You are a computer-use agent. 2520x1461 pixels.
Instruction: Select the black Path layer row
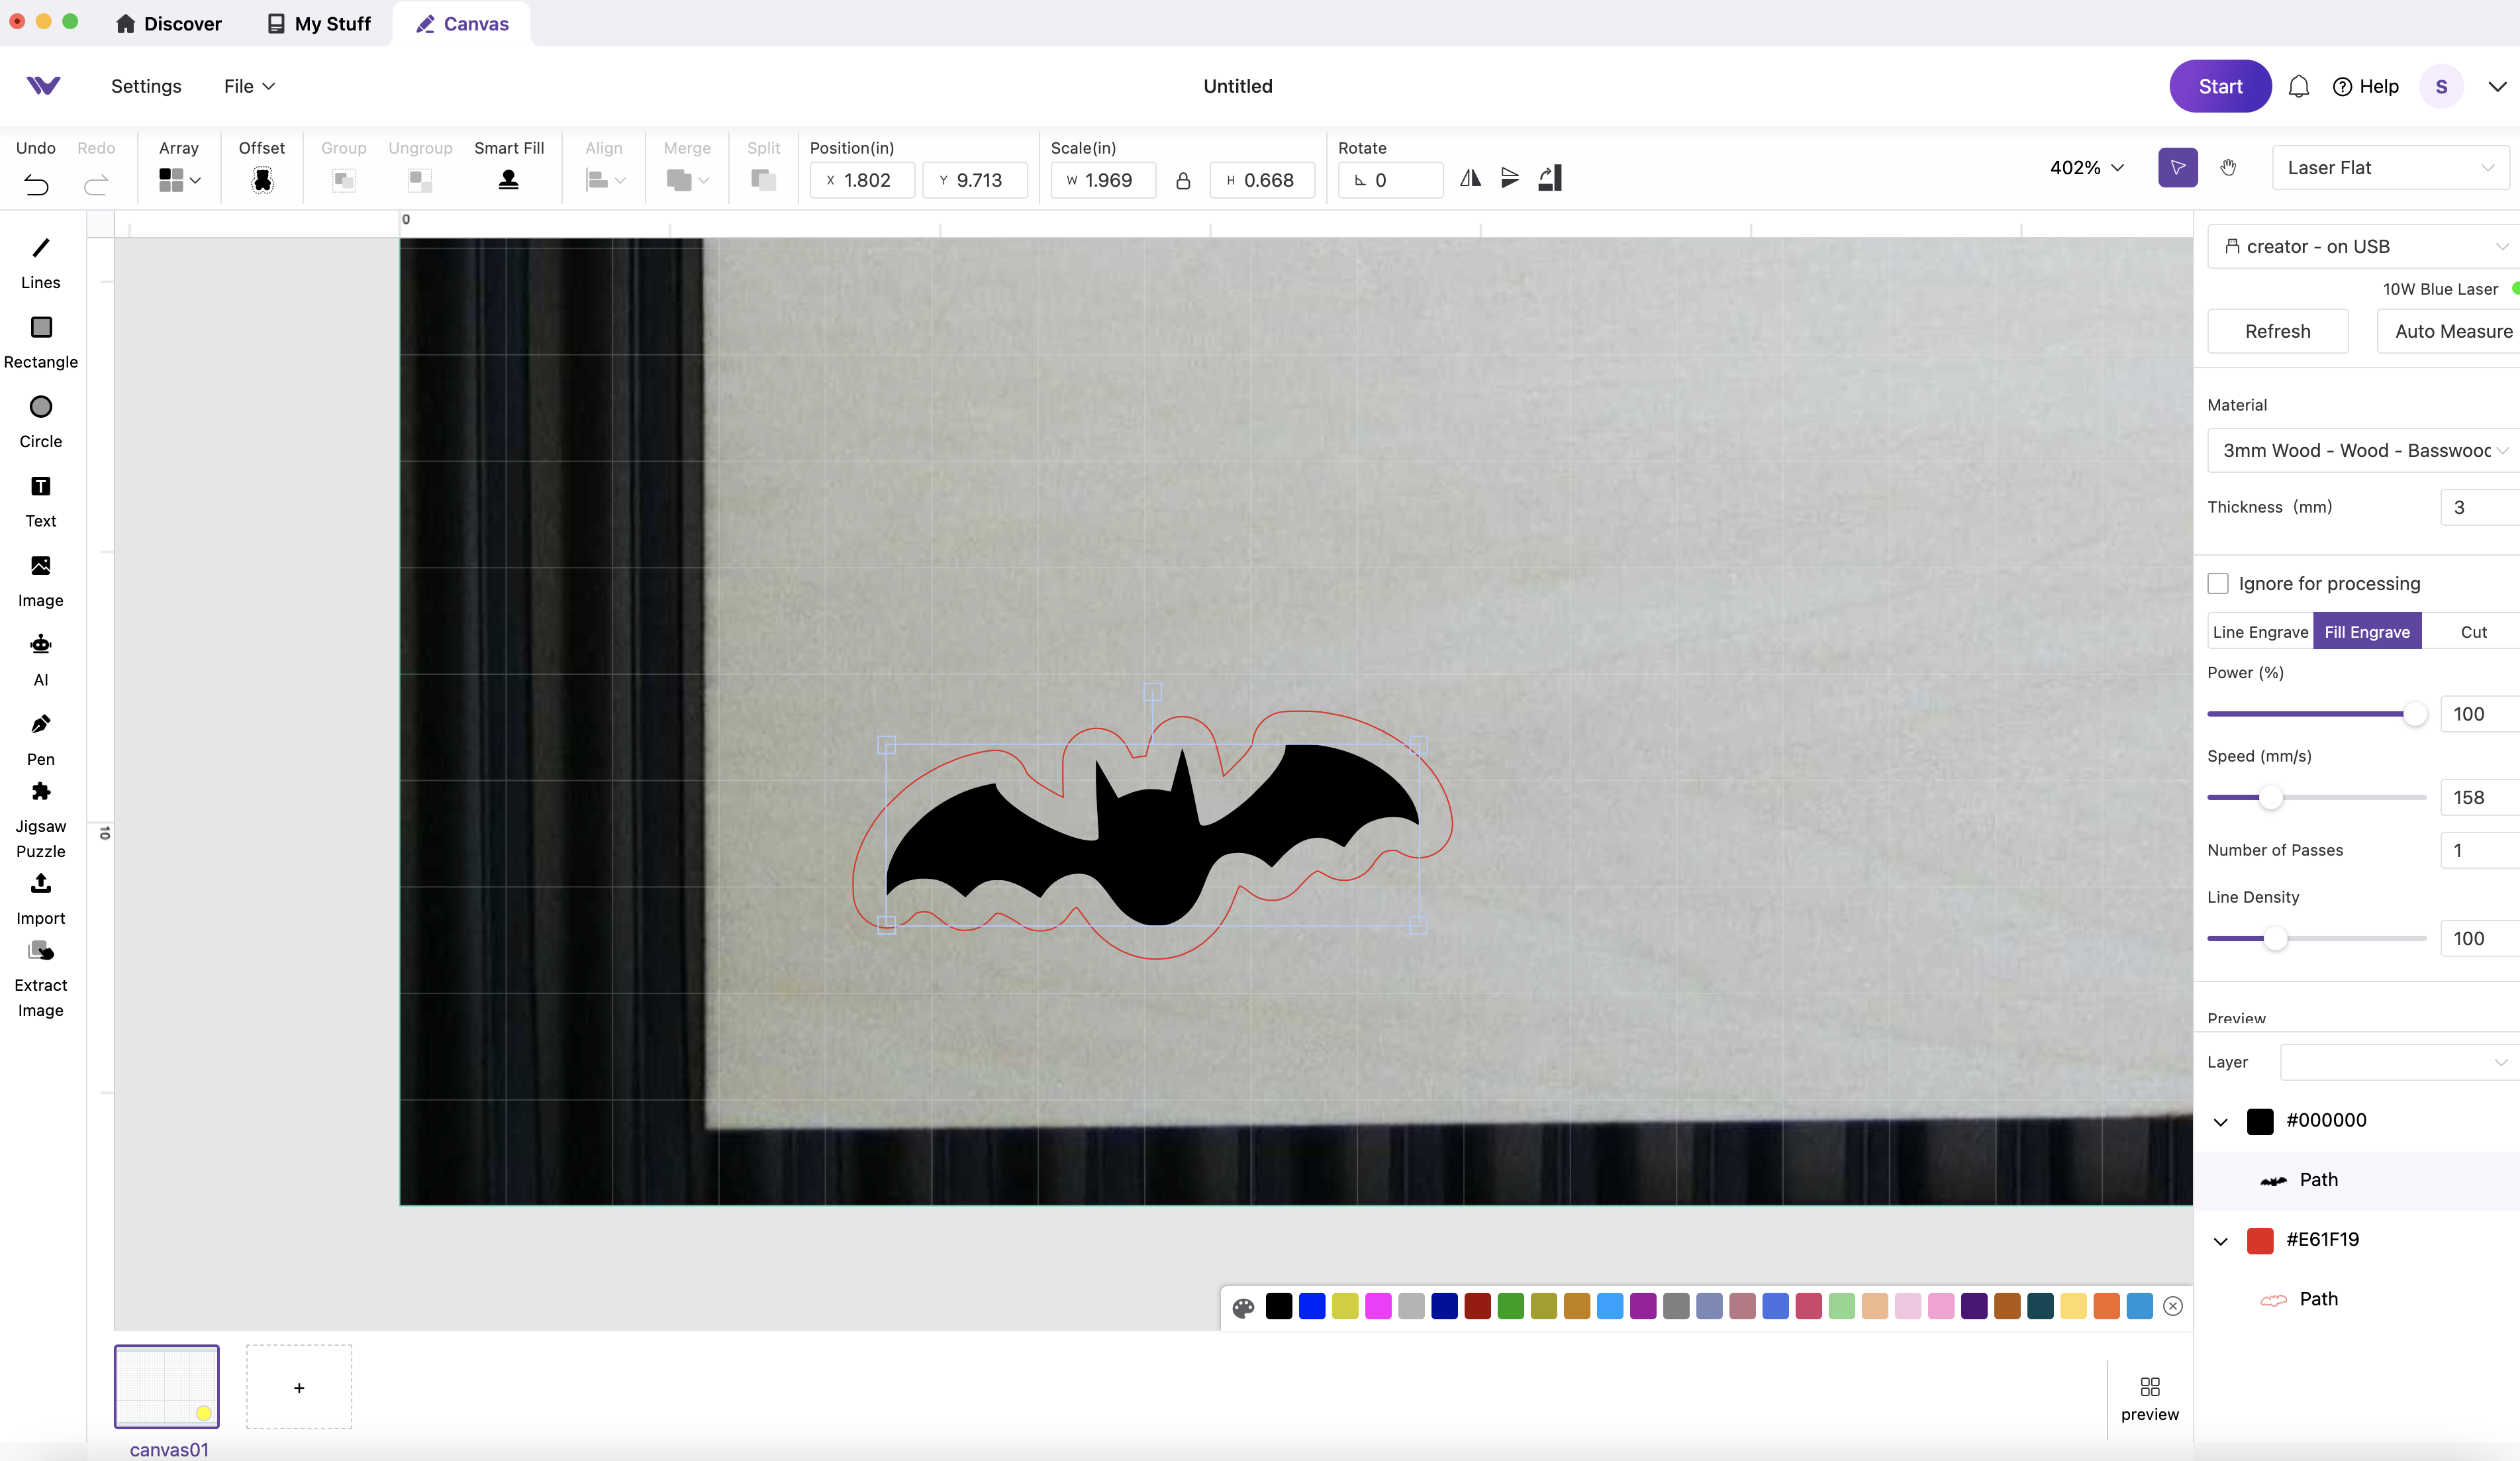2356,1180
